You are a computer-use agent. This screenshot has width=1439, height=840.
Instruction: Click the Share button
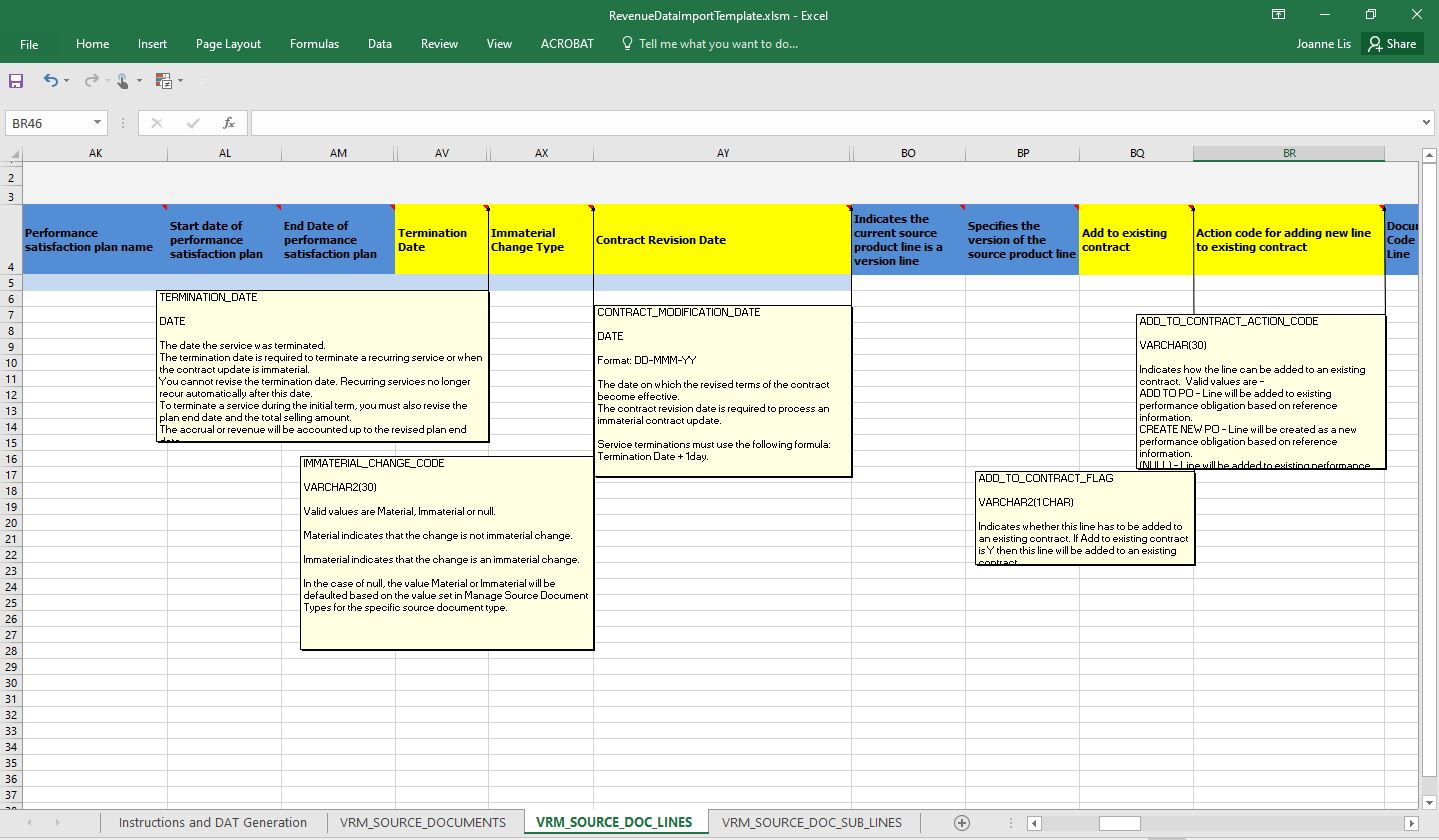(1392, 44)
